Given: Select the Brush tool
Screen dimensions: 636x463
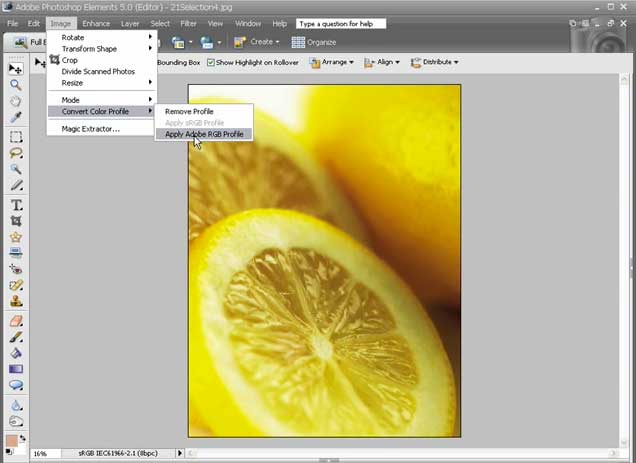Looking at the screenshot, I should [16, 337].
